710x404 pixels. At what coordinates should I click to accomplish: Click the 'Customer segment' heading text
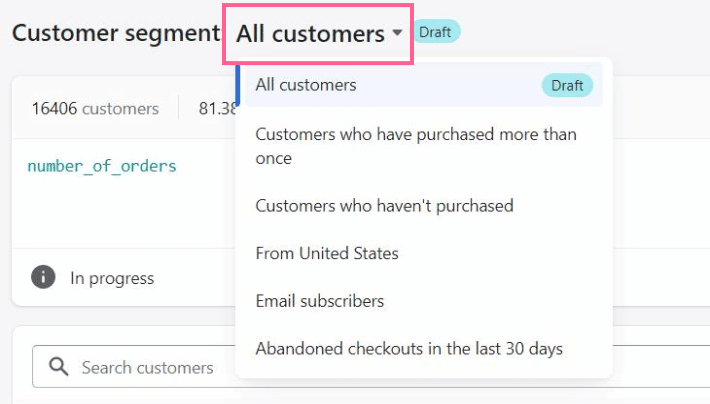[116, 33]
